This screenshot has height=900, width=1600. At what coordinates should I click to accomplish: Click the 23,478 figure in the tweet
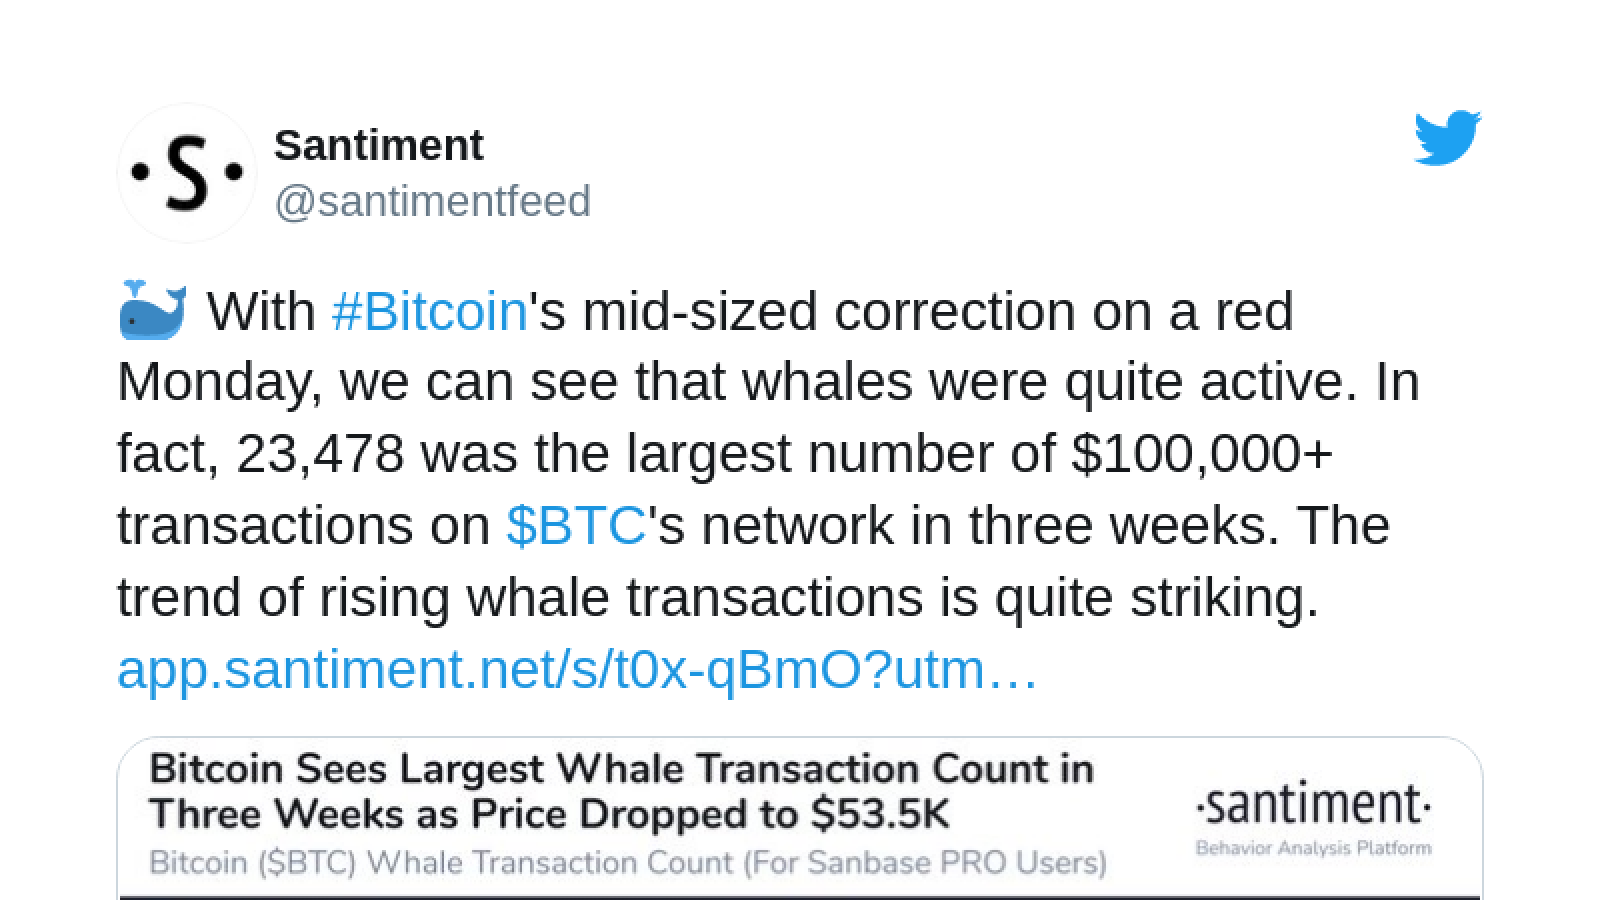[320, 454]
